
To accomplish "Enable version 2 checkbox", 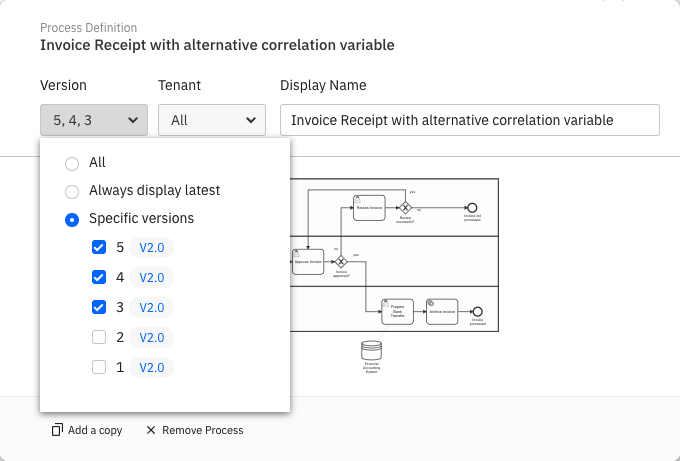I will coord(99,338).
